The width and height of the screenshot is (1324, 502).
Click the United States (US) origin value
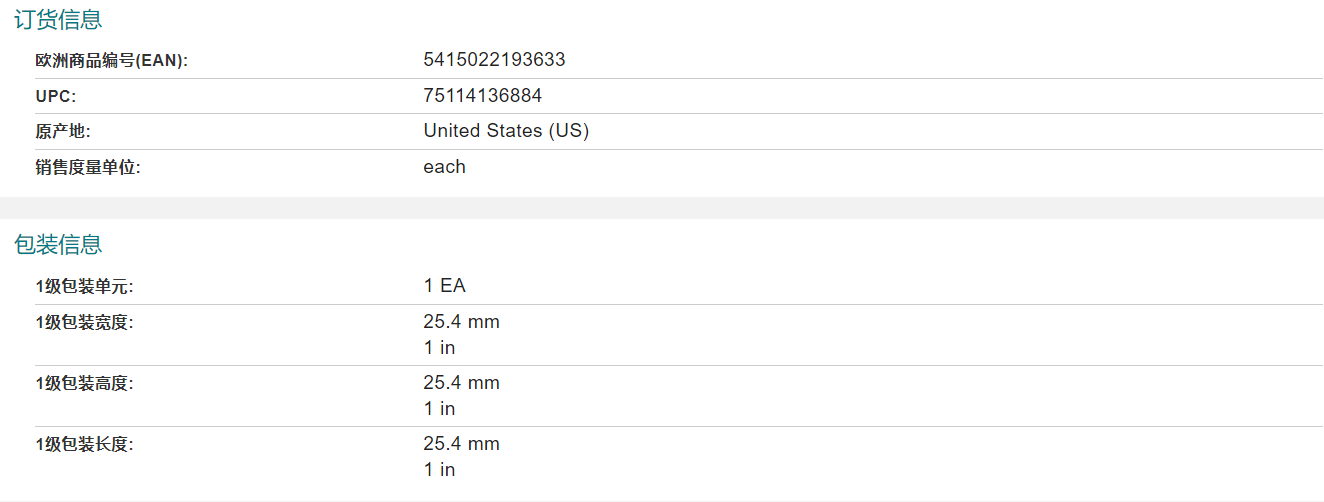[506, 131]
